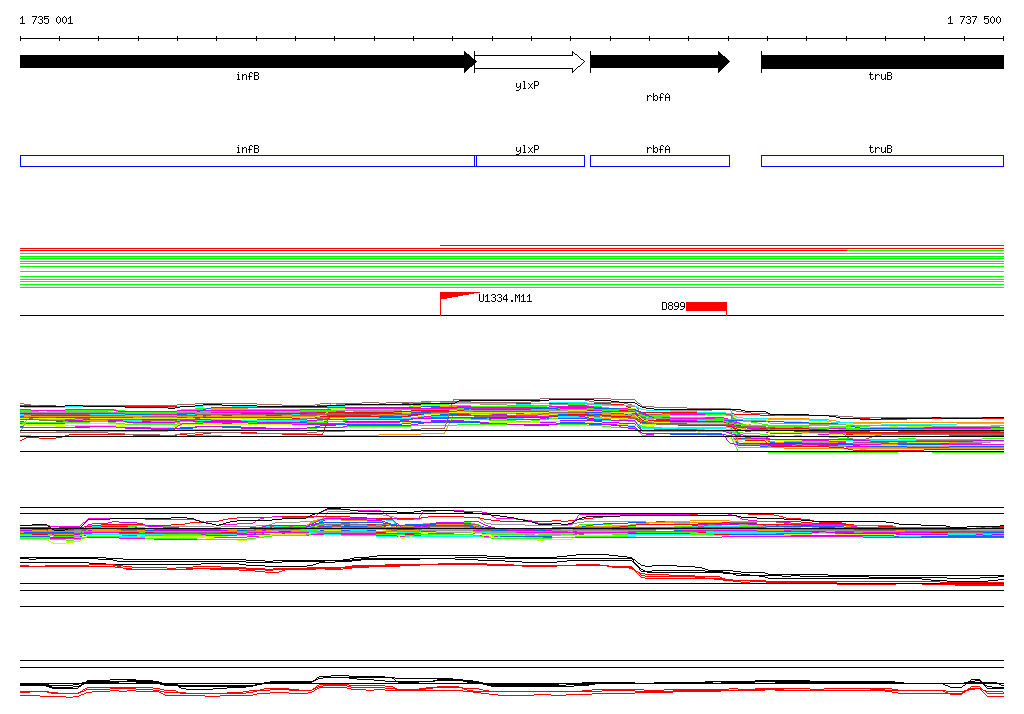1024x714 pixels.
Task: Click the rbfA label below black arrow
Action: click(x=658, y=97)
